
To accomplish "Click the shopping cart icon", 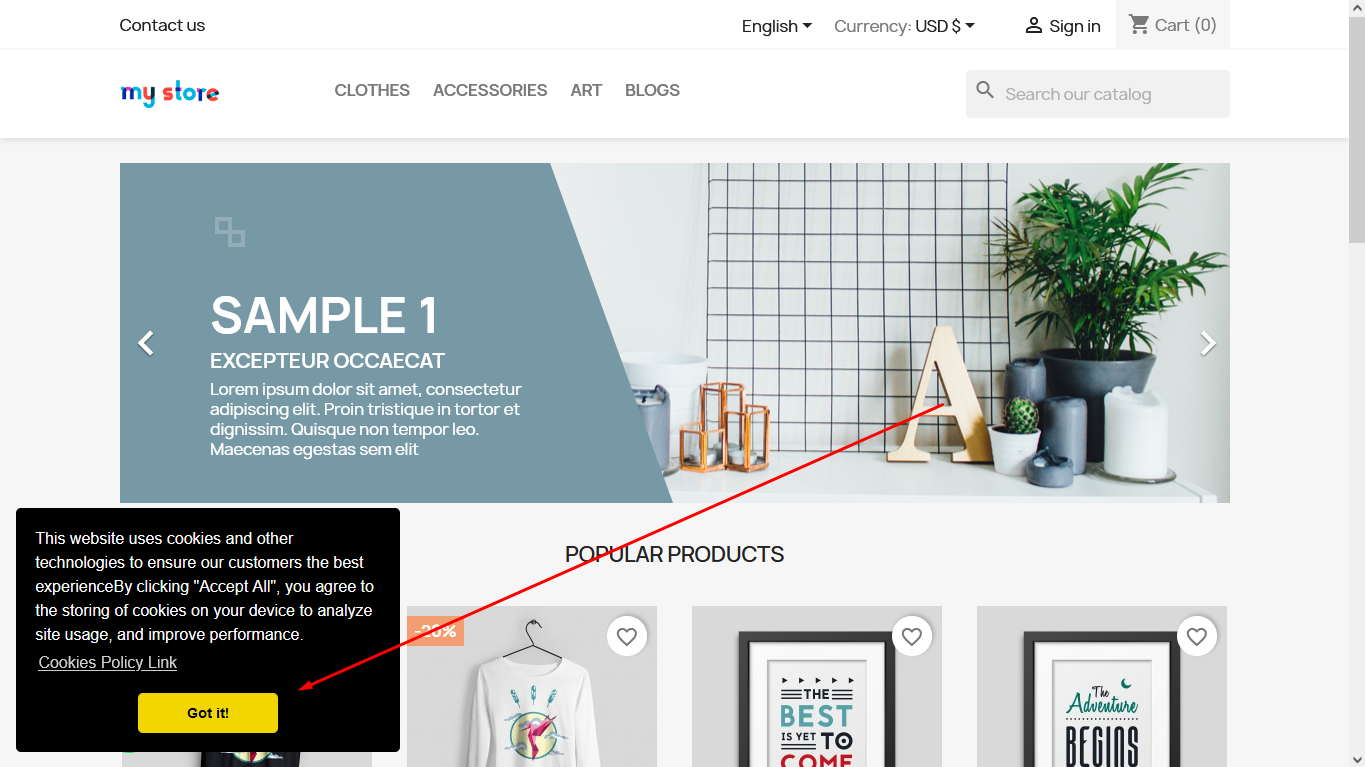I will [x=1139, y=24].
